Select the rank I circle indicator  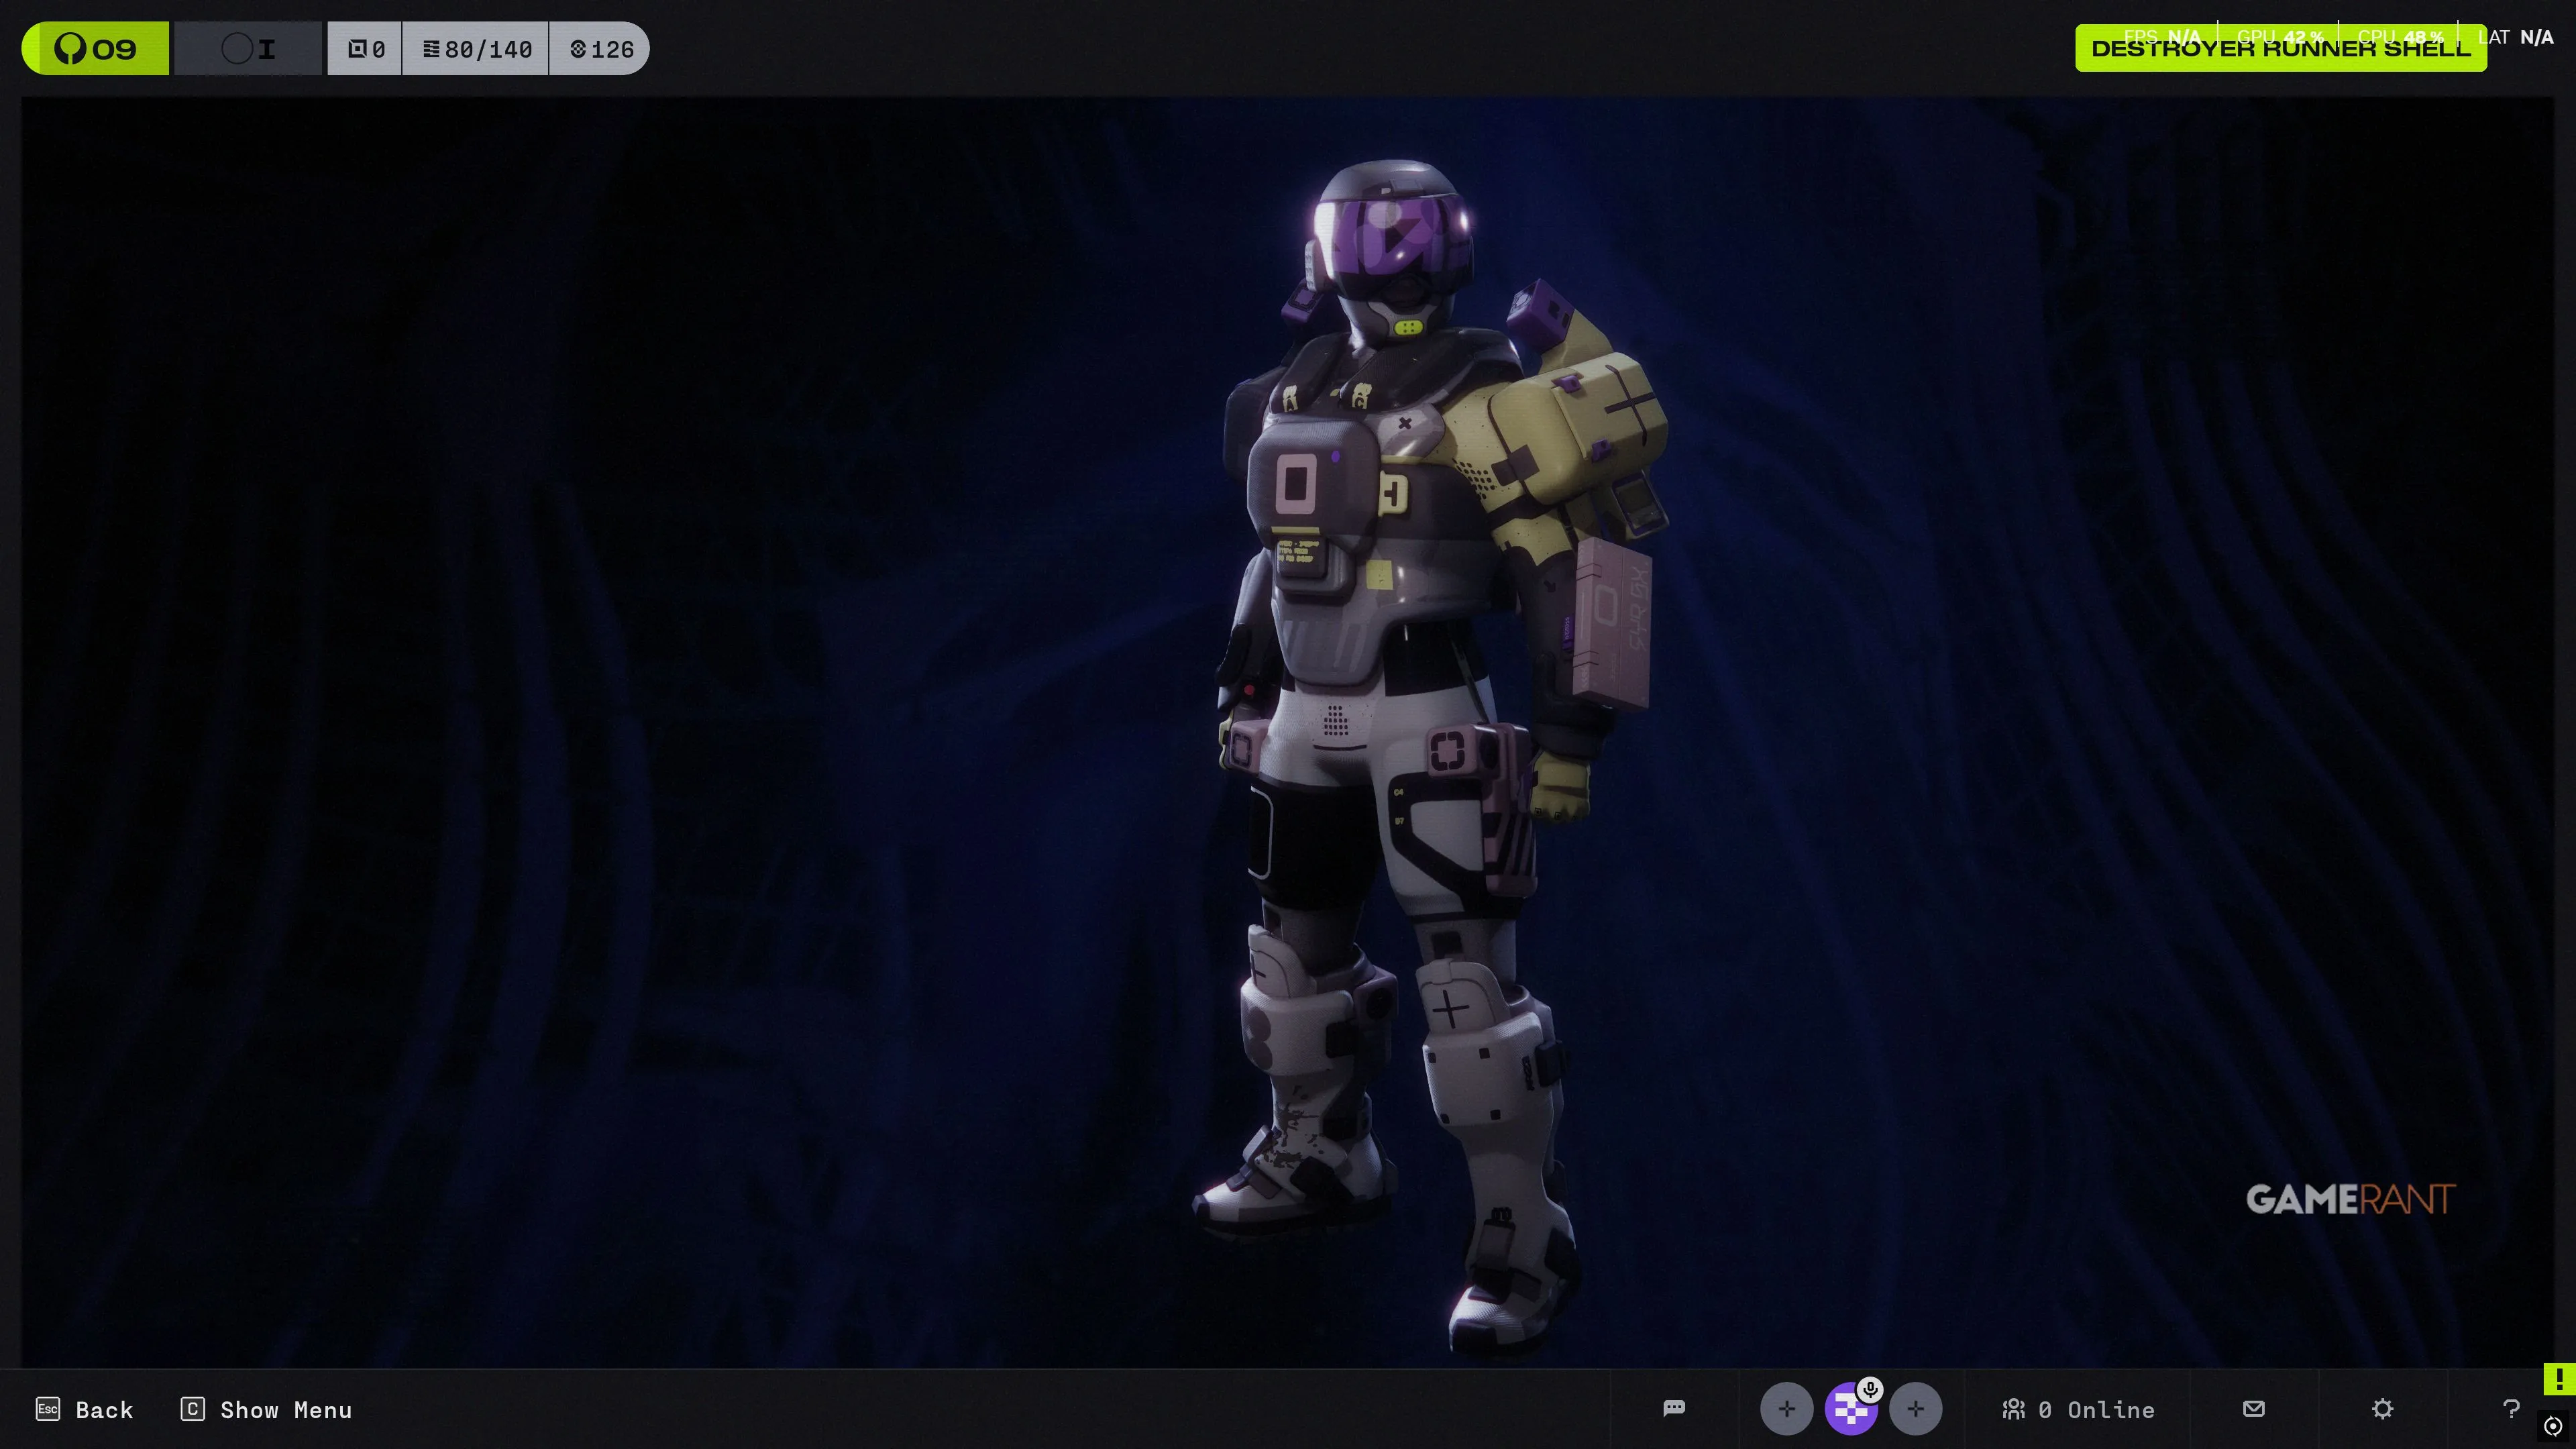(x=248, y=49)
